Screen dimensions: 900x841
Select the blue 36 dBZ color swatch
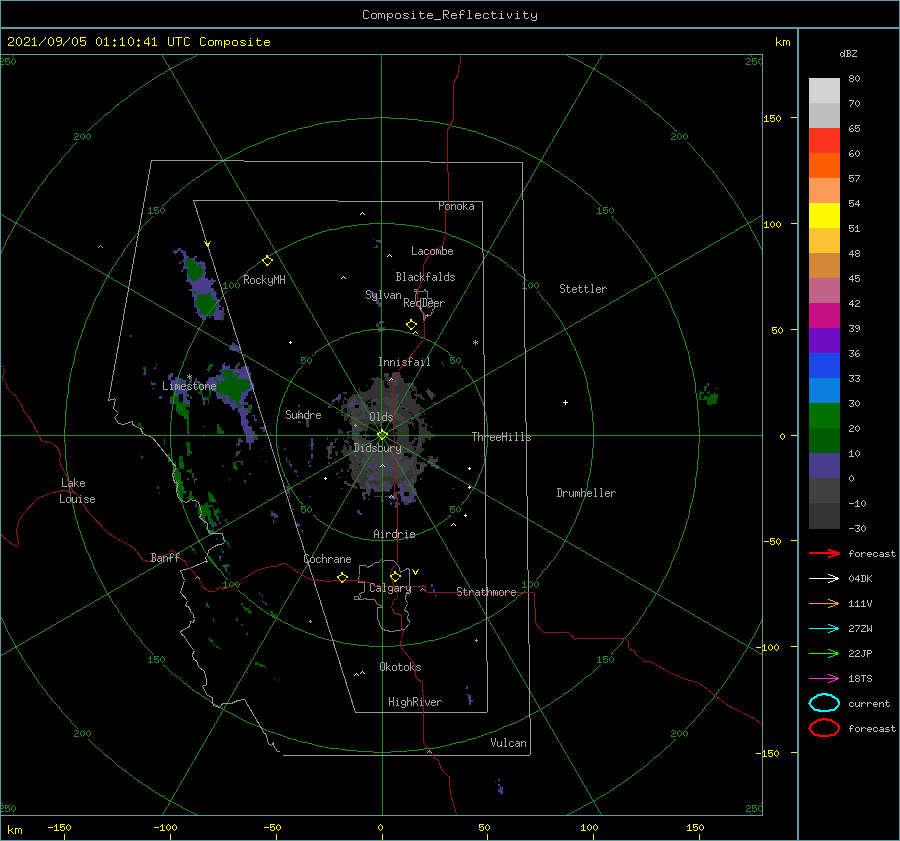pyautogui.click(x=824, y=365)
